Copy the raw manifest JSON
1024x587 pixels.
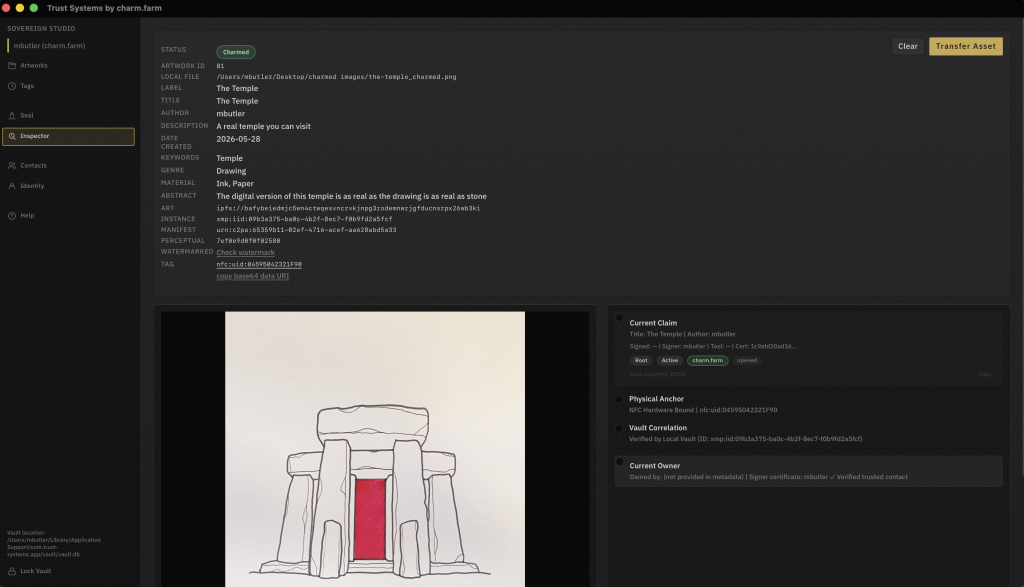tap(984, 374)
